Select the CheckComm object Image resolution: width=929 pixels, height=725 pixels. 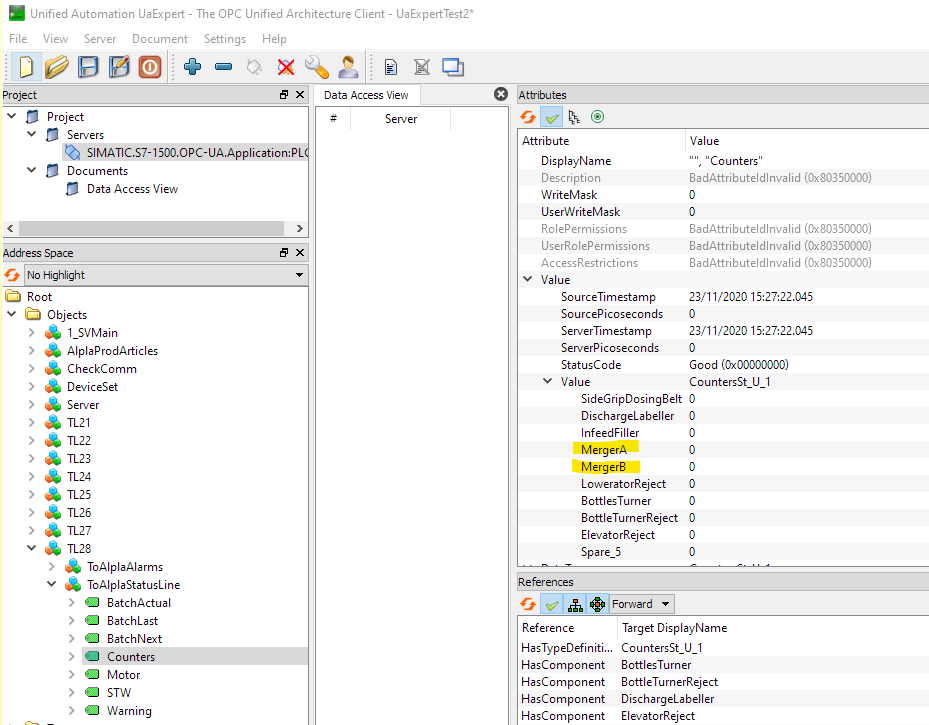(101, 368)
